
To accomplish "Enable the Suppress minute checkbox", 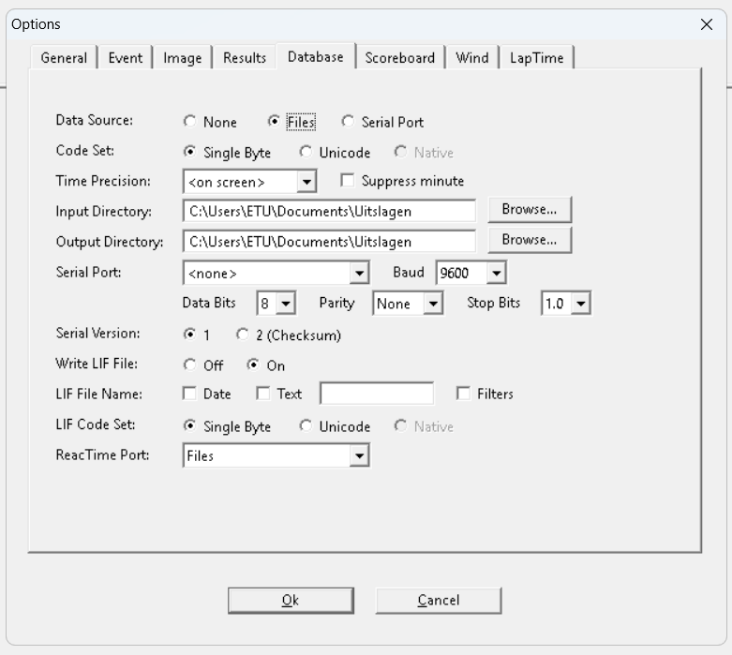I will (x=348, y=181).
